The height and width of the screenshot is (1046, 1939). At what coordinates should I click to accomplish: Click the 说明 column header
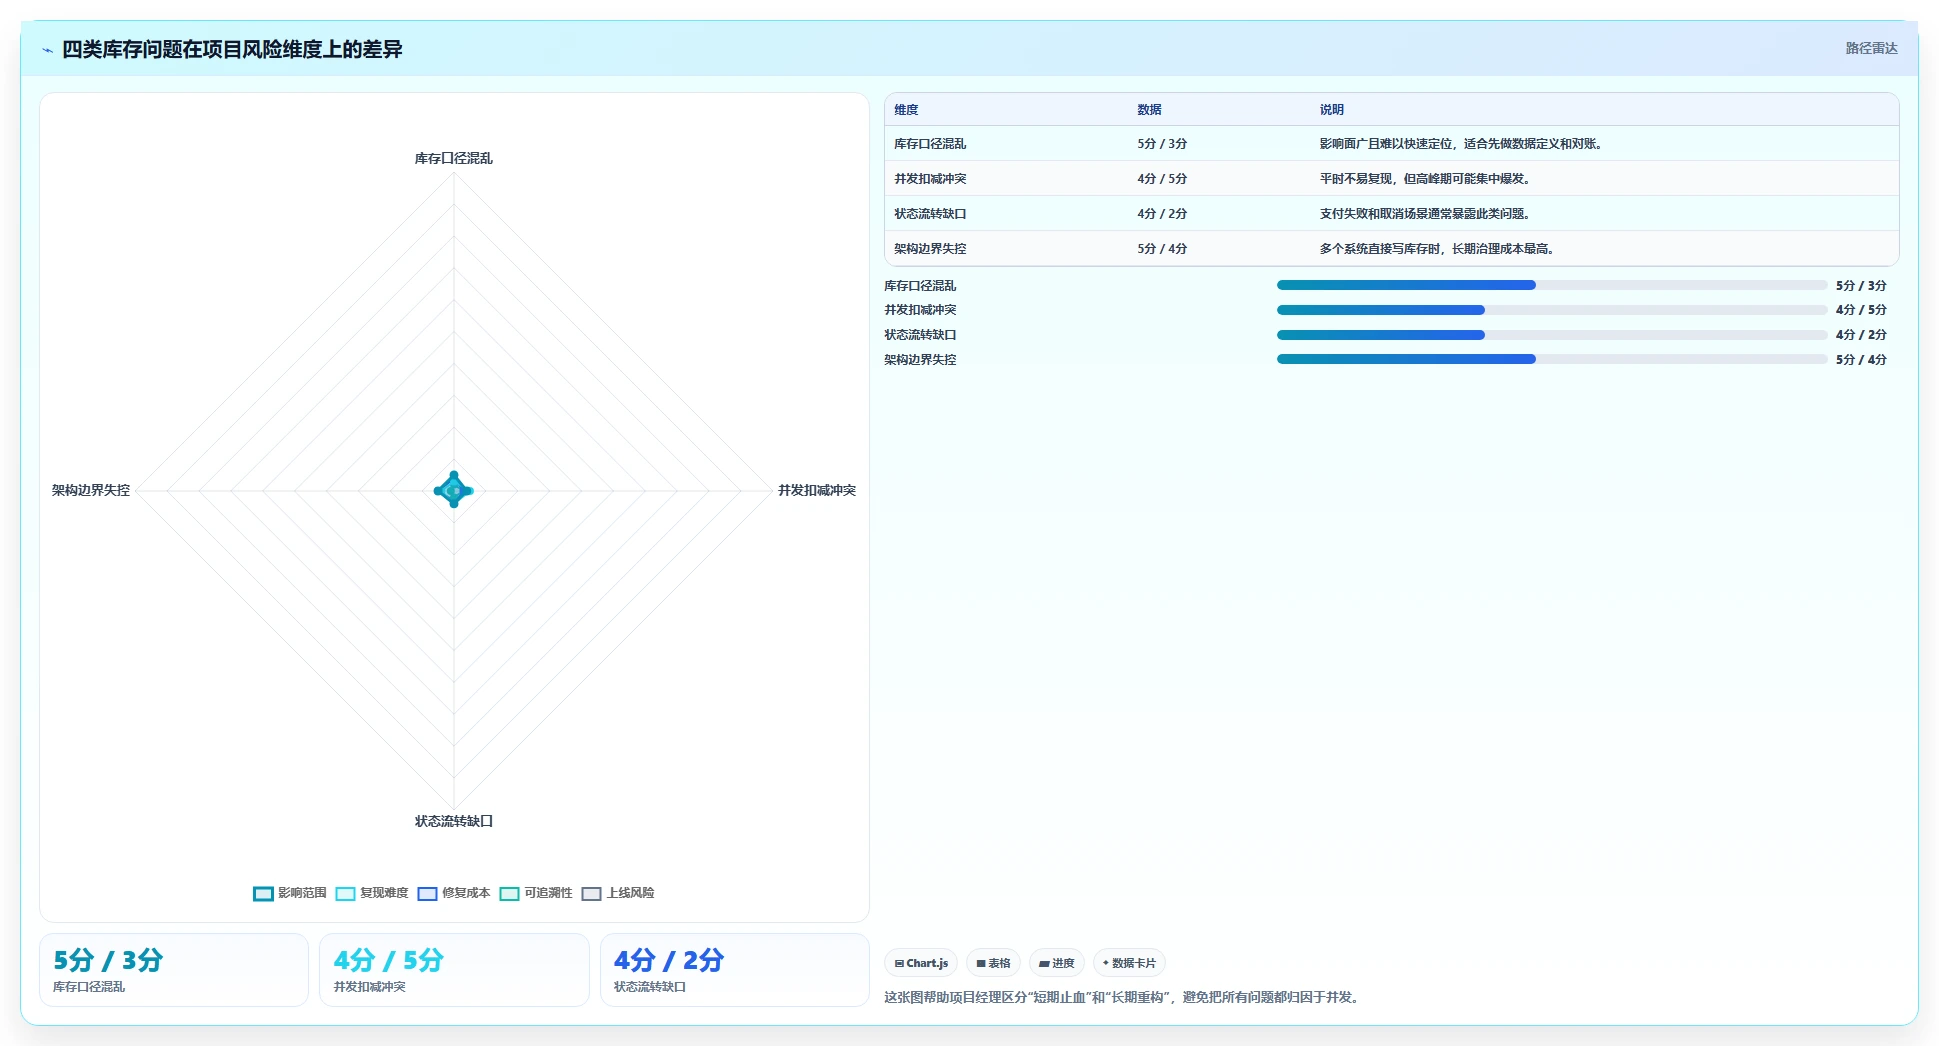pos(1331,110)
